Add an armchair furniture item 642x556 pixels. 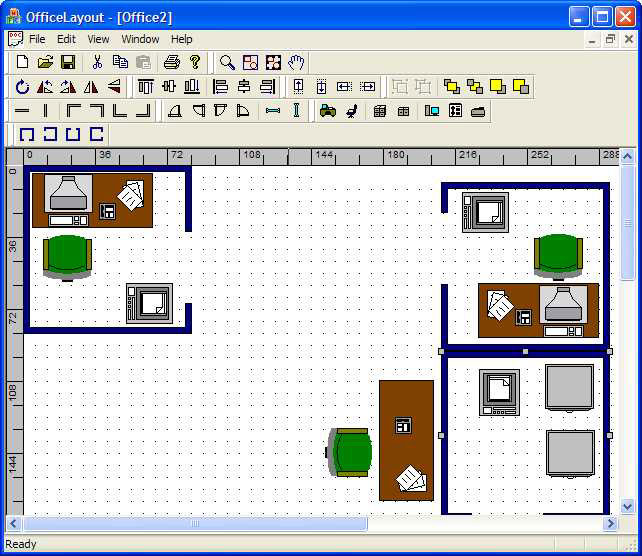click(x=328, y=111)
